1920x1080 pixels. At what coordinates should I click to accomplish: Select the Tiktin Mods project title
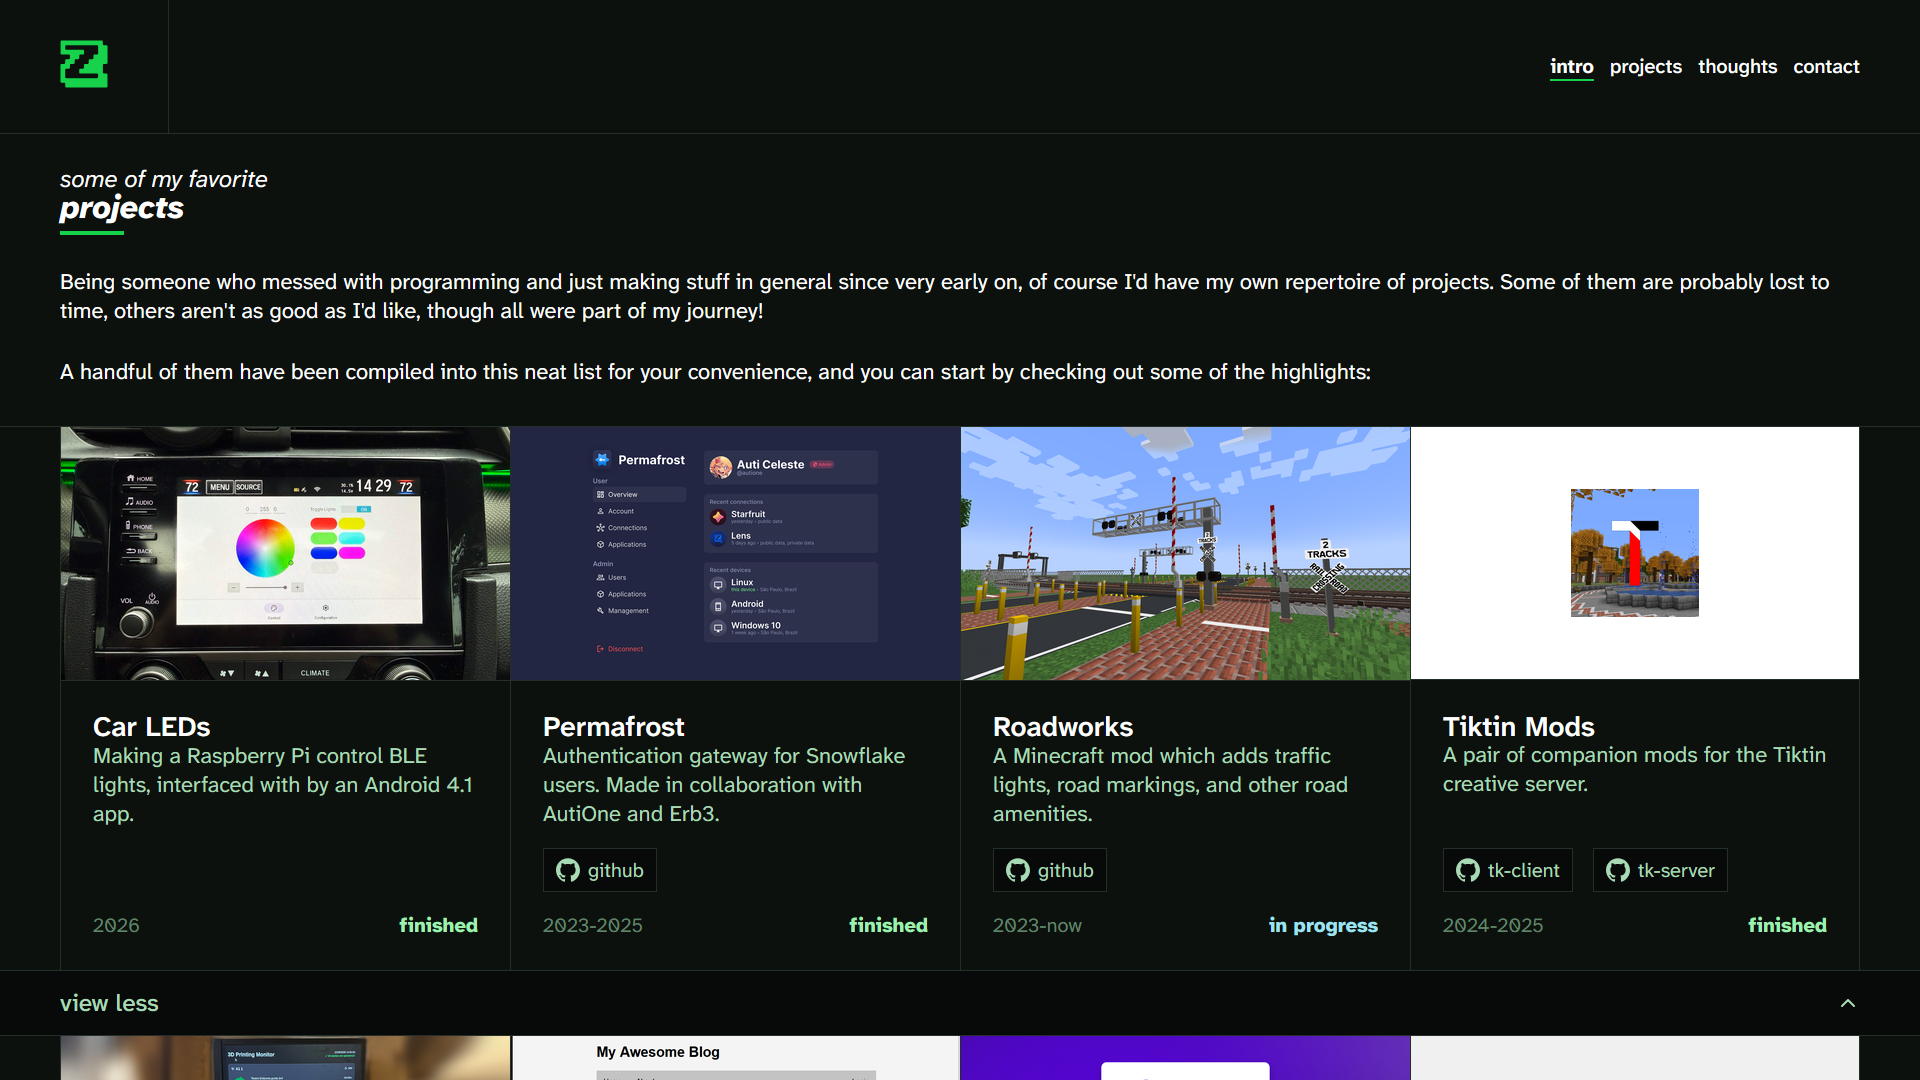pos(1518,727)
